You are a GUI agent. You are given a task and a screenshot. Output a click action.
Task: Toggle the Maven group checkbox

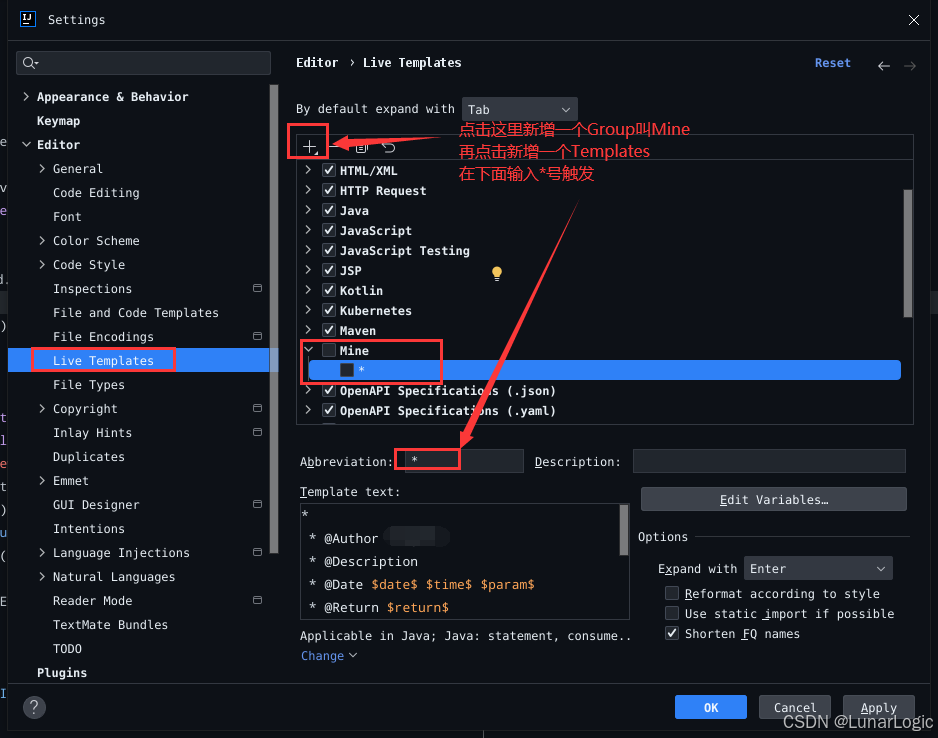pos(328,330)
